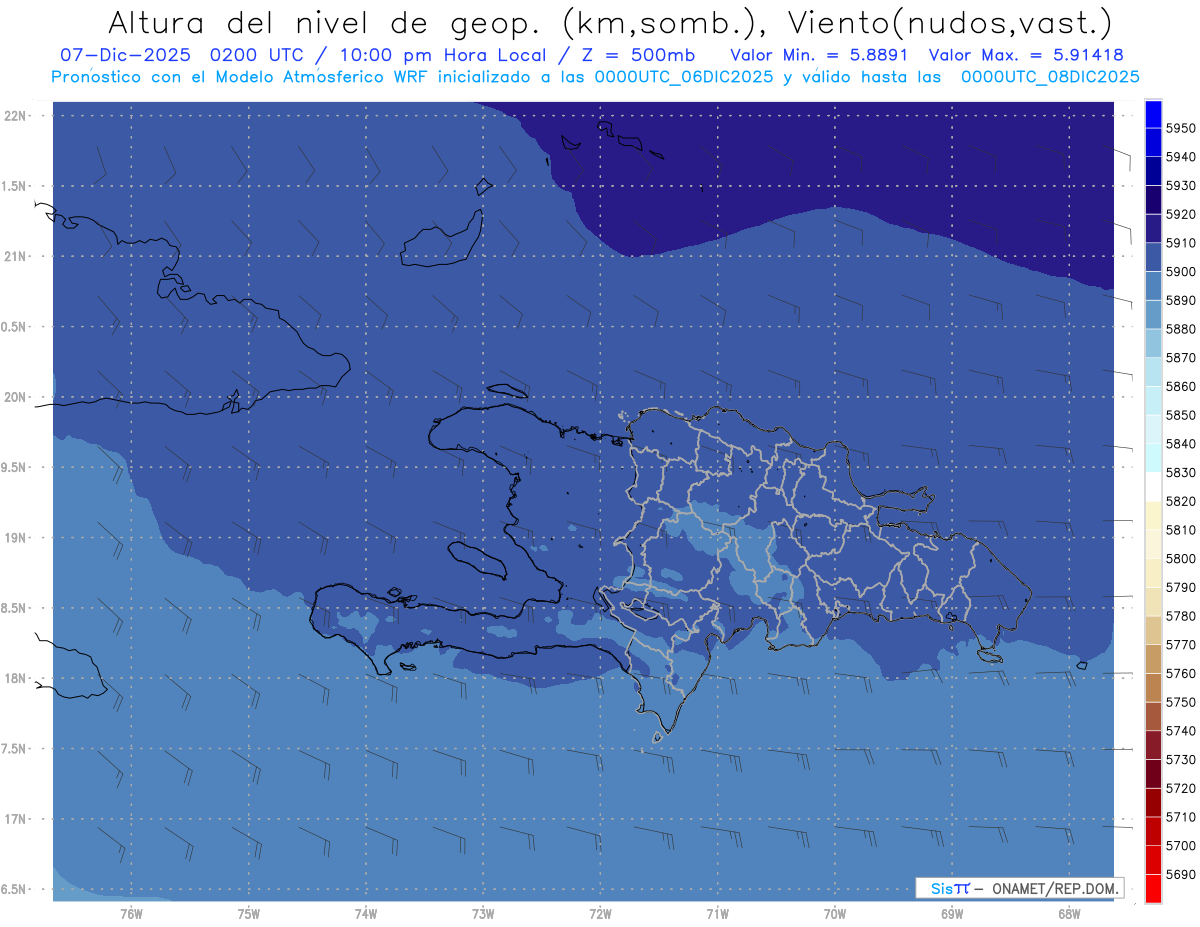The width and height of the screenshot is (1200, 927).
Task: Click the '5850' colorbar label
Action: pos(1181,415)
